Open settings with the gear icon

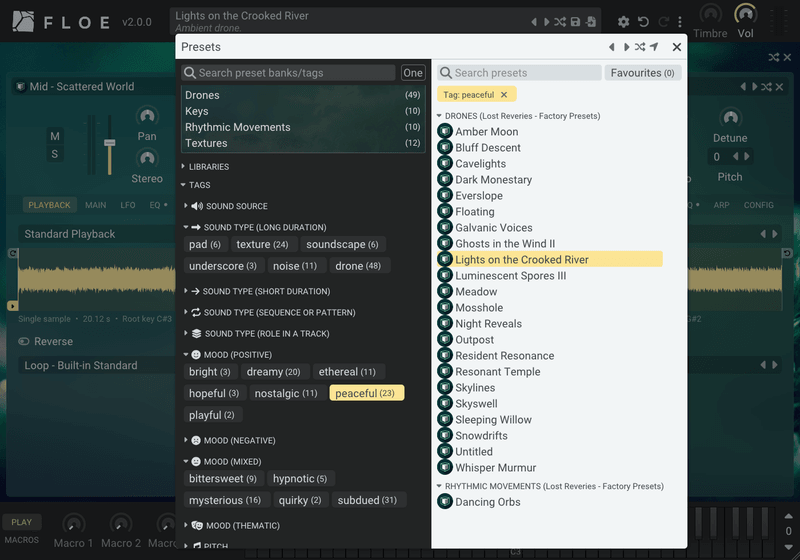(x=623, y=22)
